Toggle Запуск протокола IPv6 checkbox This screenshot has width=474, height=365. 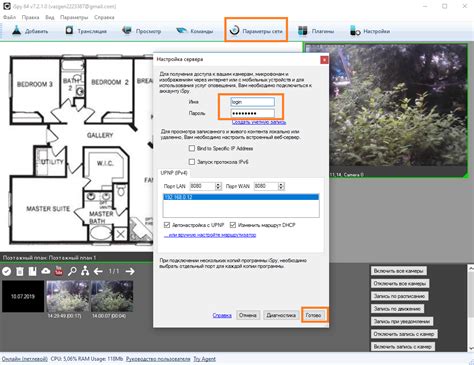[192, 162]
